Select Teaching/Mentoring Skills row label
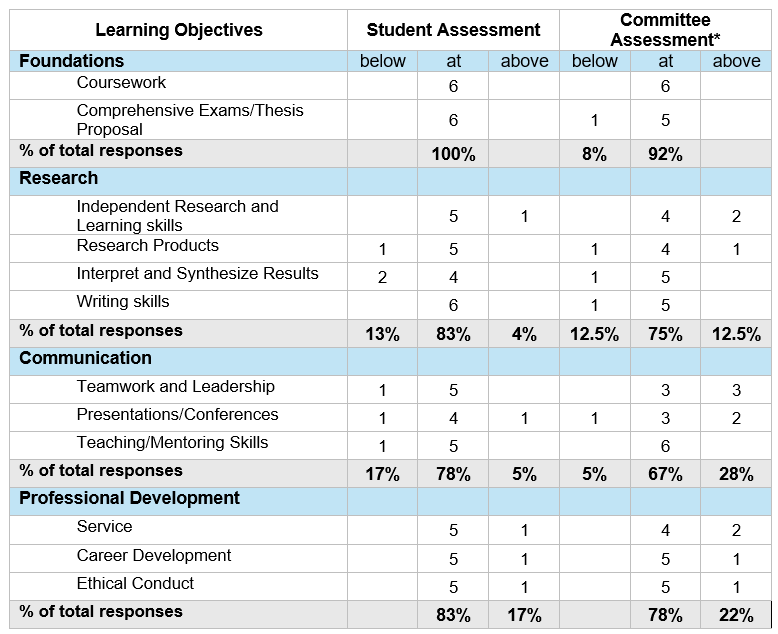778x634 pixels. [x=172, y=442]
